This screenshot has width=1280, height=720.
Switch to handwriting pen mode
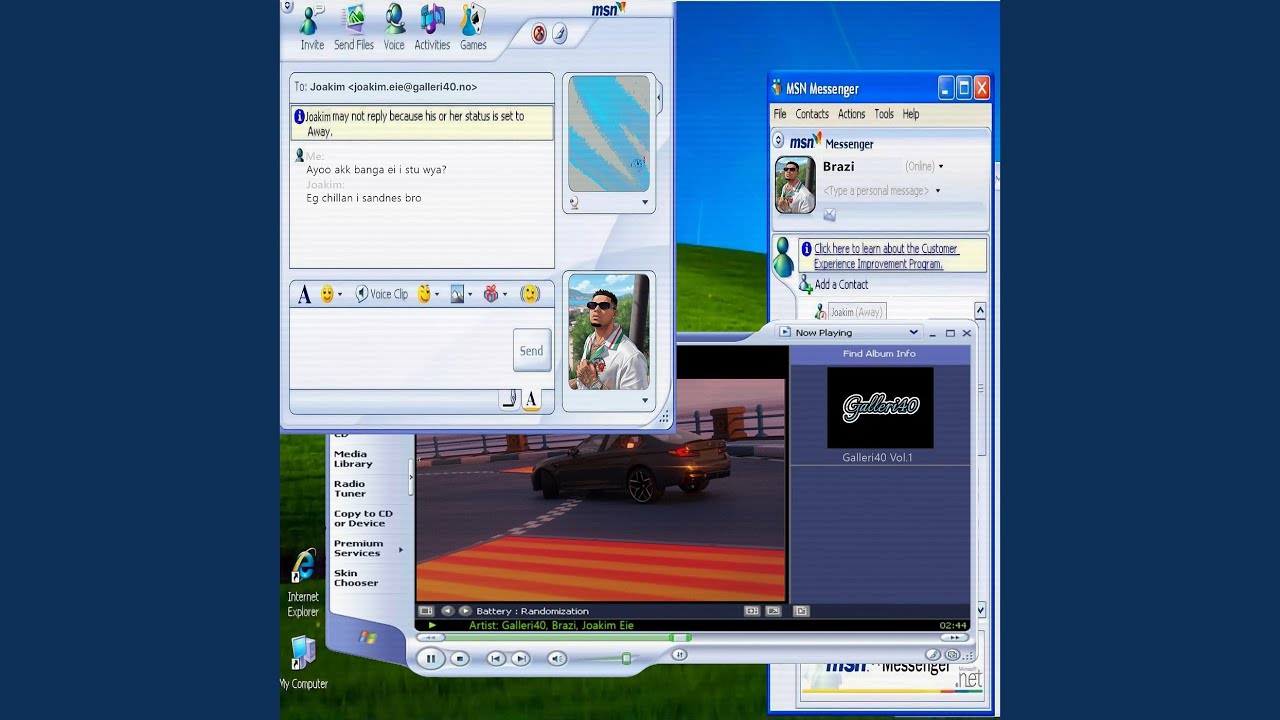click(509, 400)
